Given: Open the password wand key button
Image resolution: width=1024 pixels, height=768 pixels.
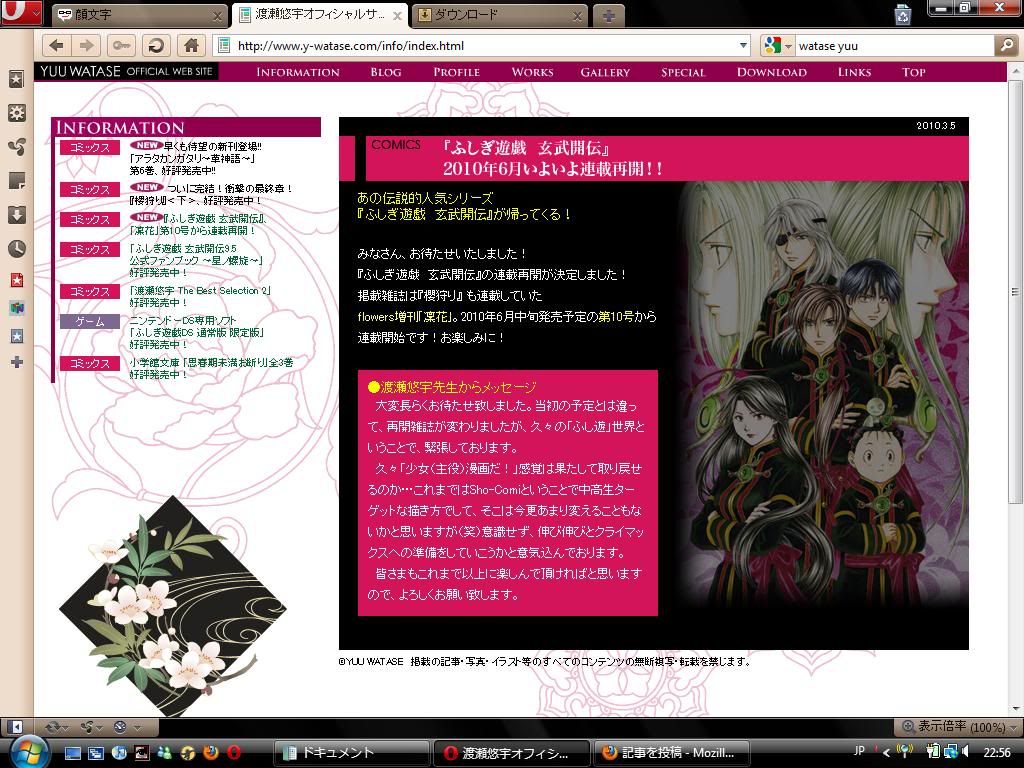Looking at the screenshot, I should click(x=121, y=45).
